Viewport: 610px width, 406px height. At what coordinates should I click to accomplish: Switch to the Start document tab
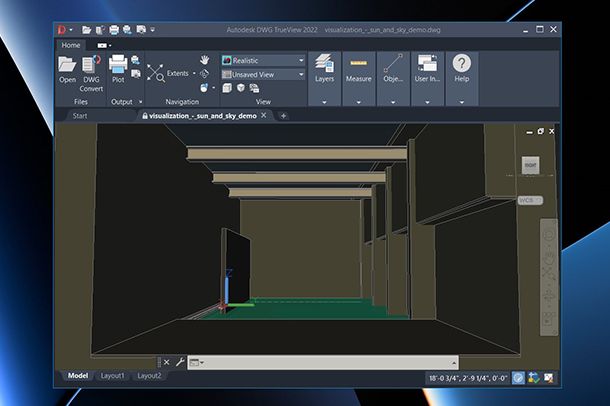80,116
